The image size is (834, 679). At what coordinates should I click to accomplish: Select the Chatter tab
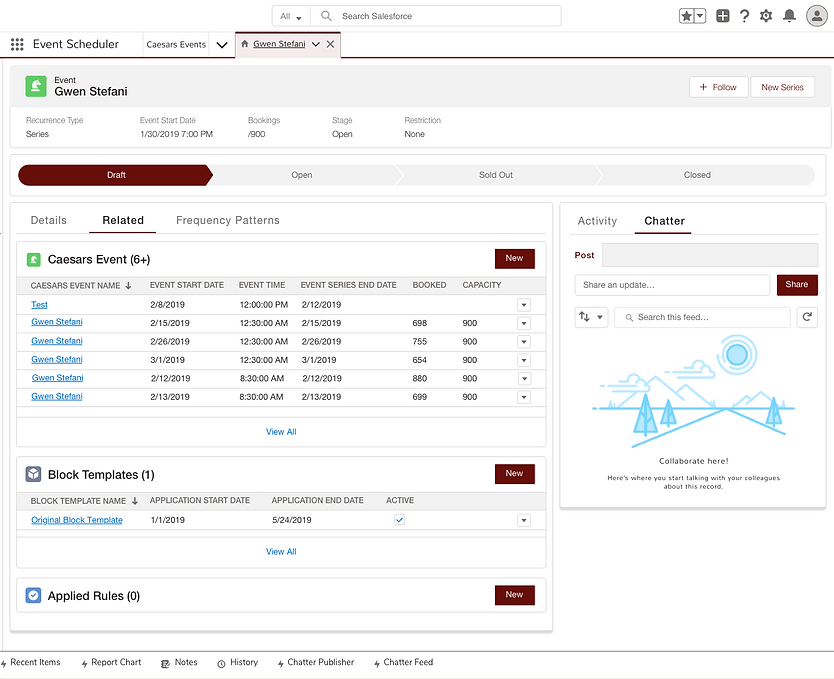tap(664, 221)
